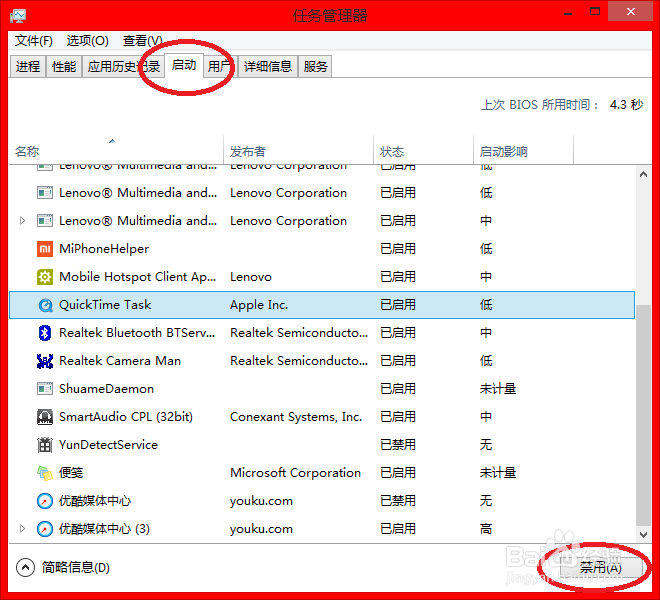This screenshot has width=660, height=600.
Task: Click the ShuameDaemon icon
Action: click(45, 389)
